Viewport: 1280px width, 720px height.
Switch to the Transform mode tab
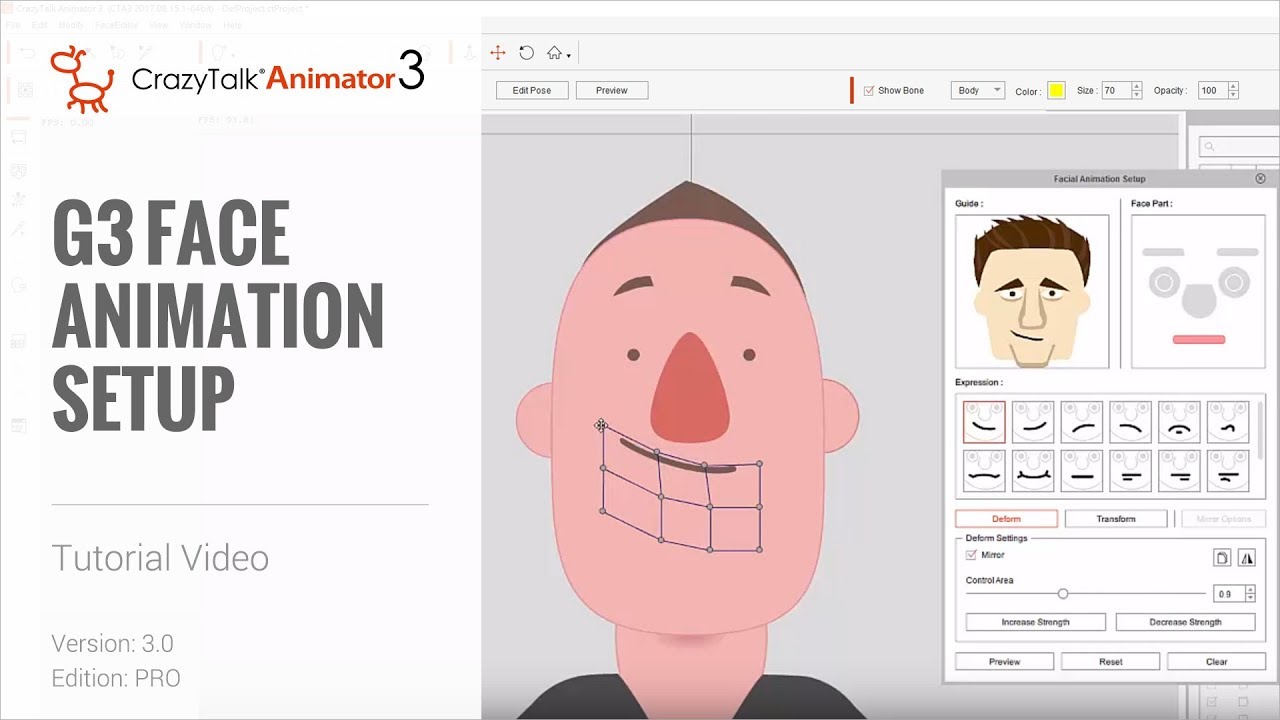[1116, 519]
